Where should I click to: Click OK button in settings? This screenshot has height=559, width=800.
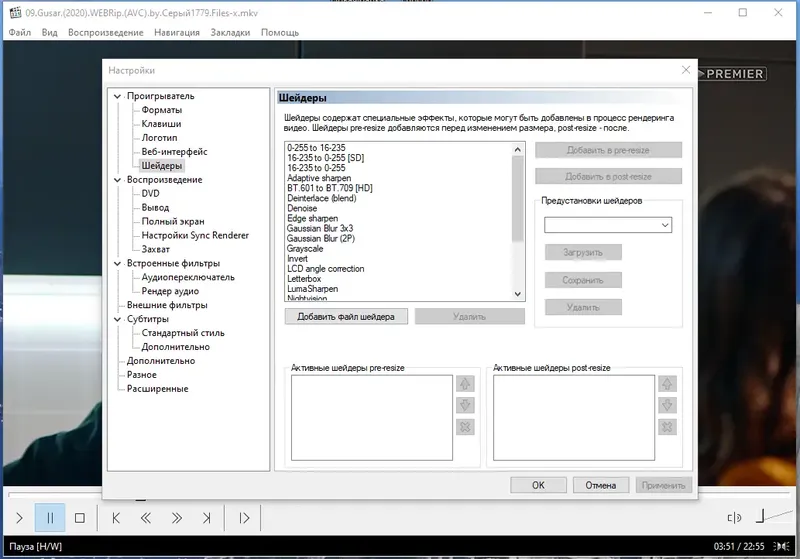click(x=538, y=485)
